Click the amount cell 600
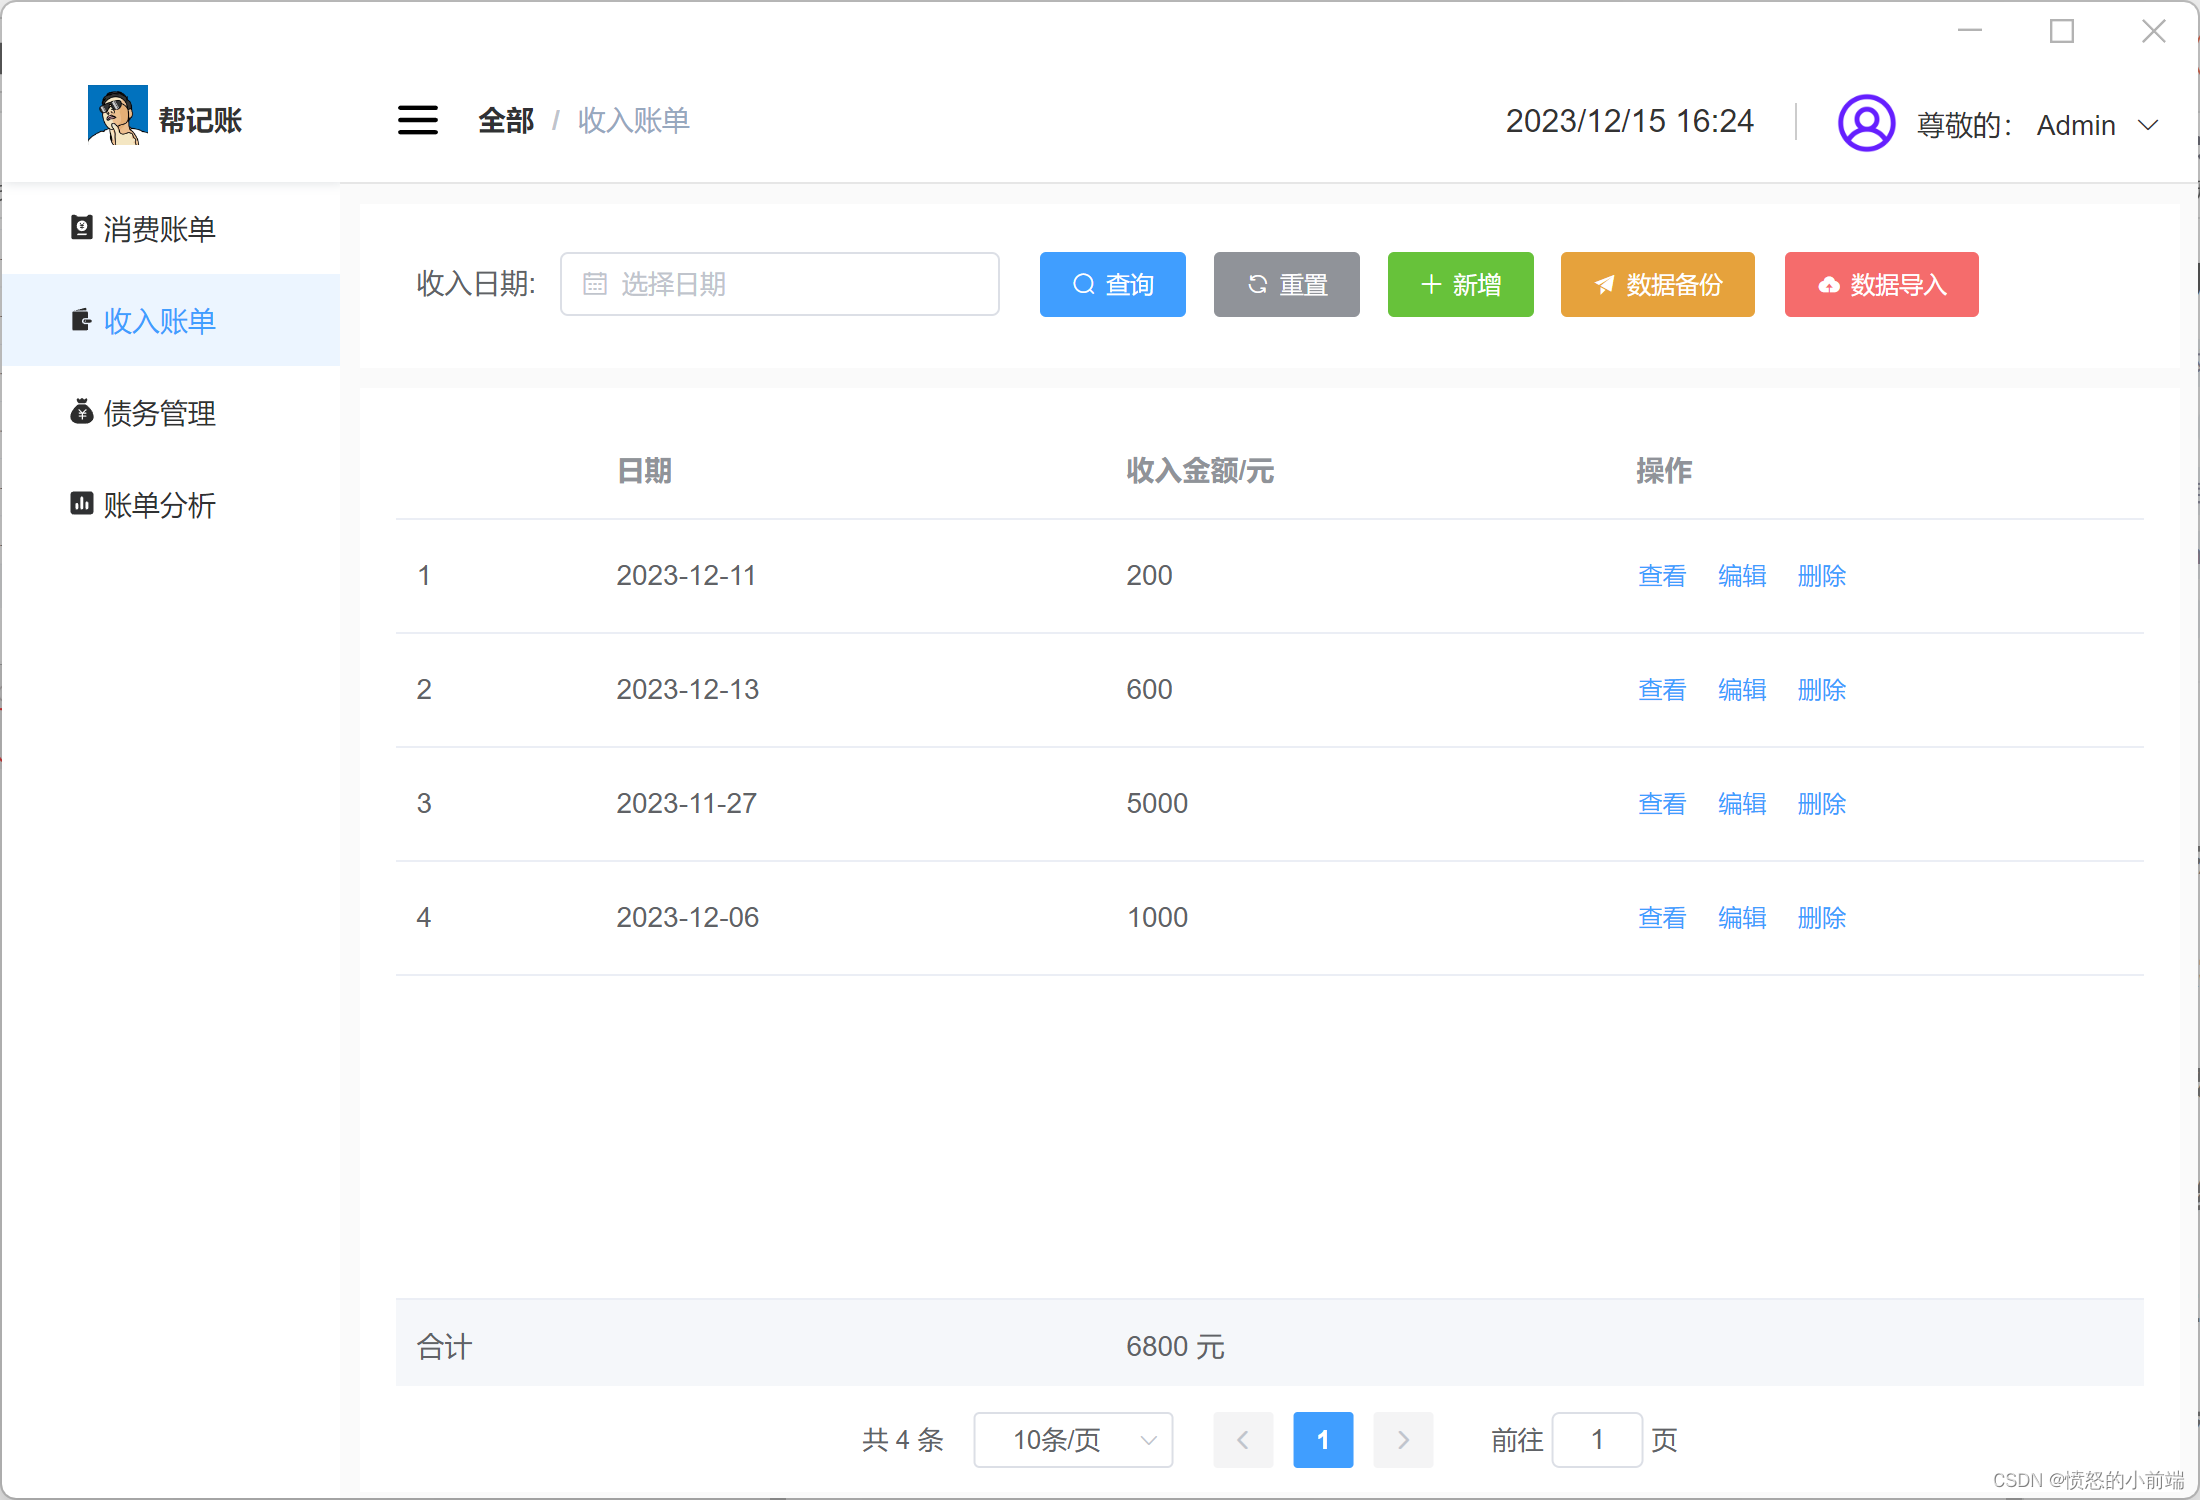This screenshot has height=1500, width=2200. (1149, 690)
